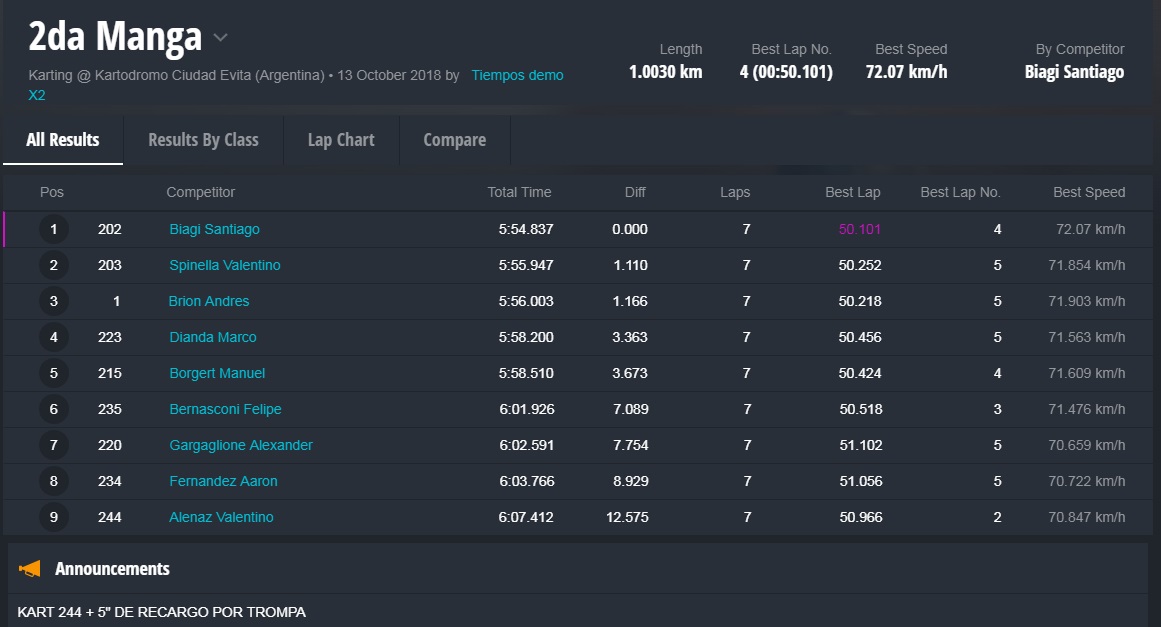Open Gargaglione Alexander's competitor page
The image size is (1161, 627).
[x=240, y=445]
